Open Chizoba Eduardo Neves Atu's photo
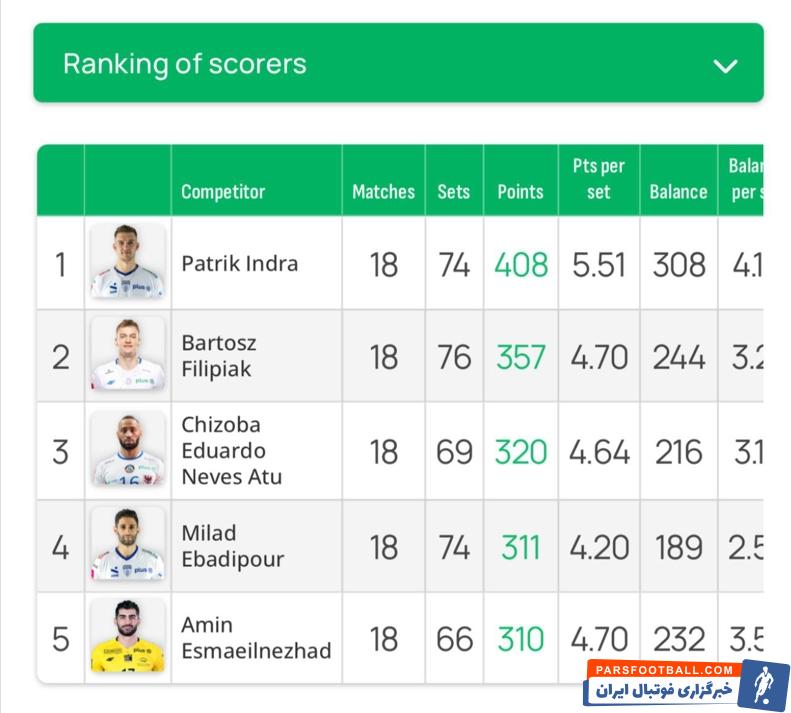 (x=128, y=450)
